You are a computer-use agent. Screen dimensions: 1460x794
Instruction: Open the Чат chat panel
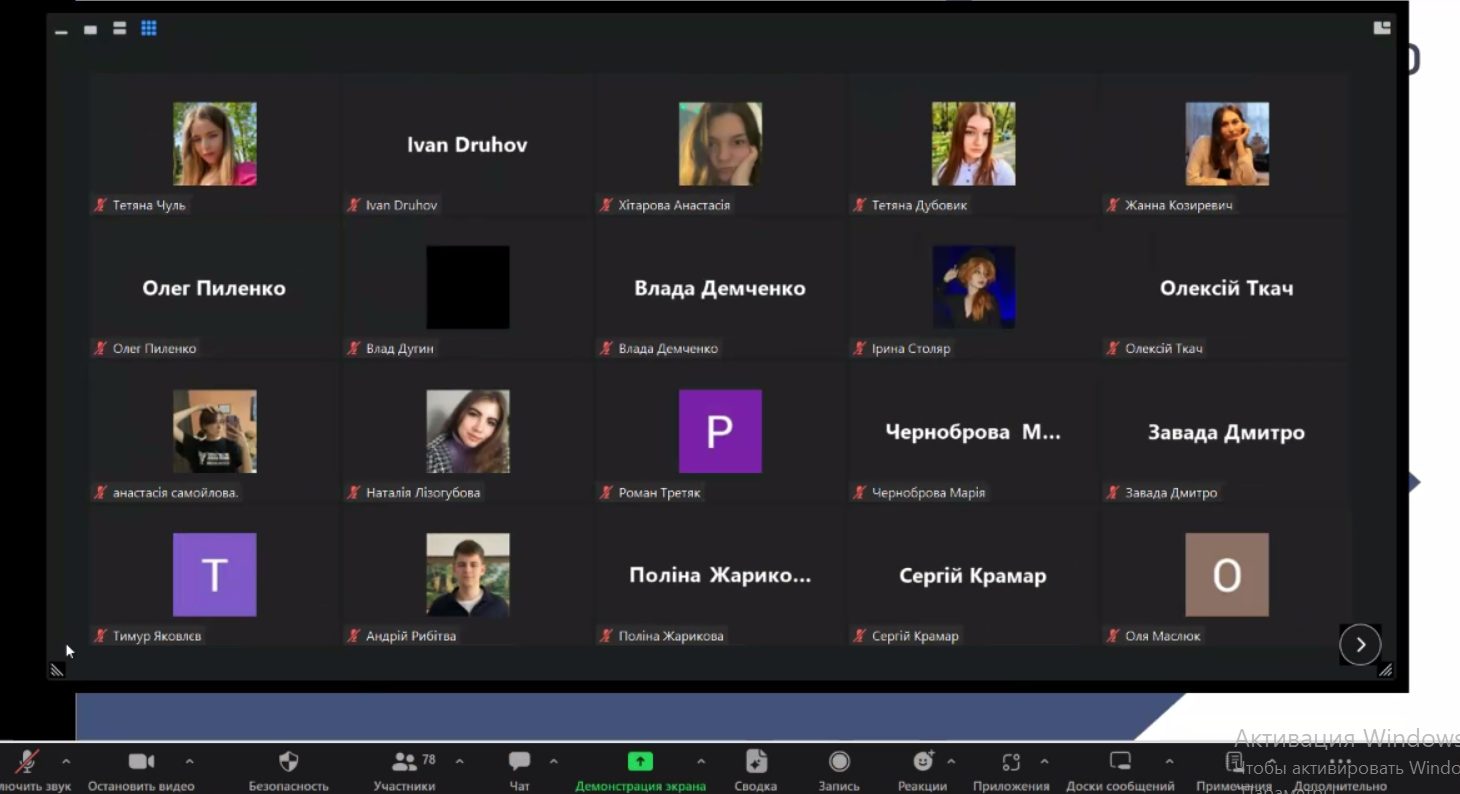point(519,762)
